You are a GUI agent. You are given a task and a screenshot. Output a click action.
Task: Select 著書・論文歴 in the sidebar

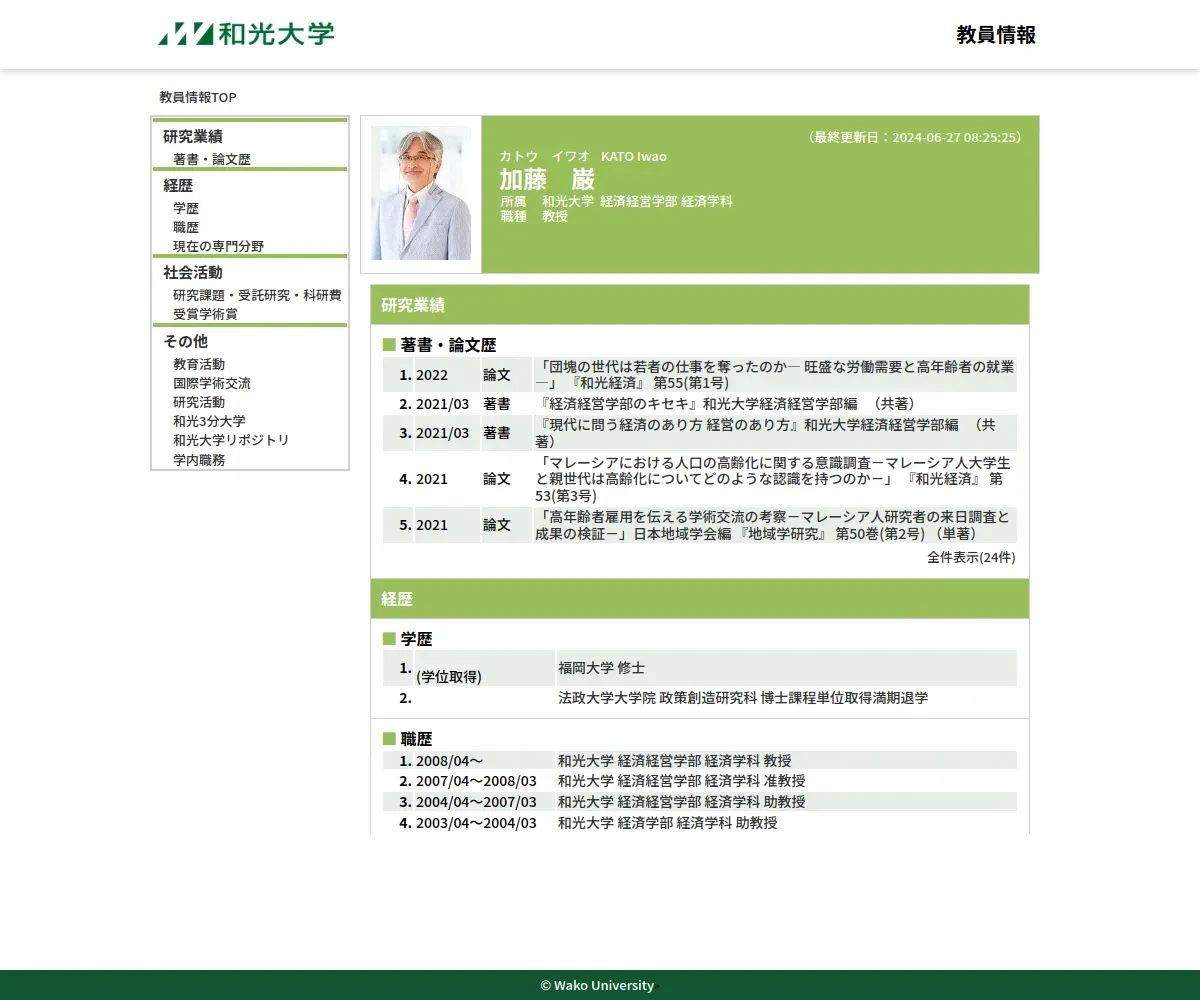tap(212, 159)
